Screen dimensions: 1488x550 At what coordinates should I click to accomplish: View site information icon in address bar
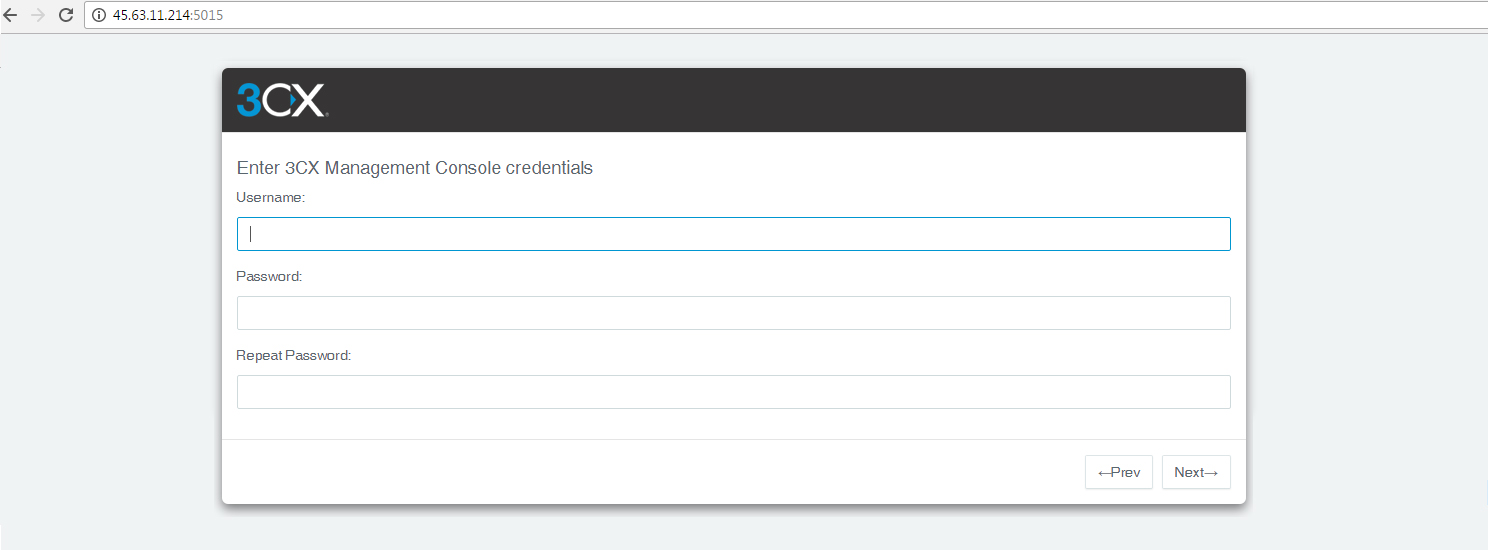point(99,15)
